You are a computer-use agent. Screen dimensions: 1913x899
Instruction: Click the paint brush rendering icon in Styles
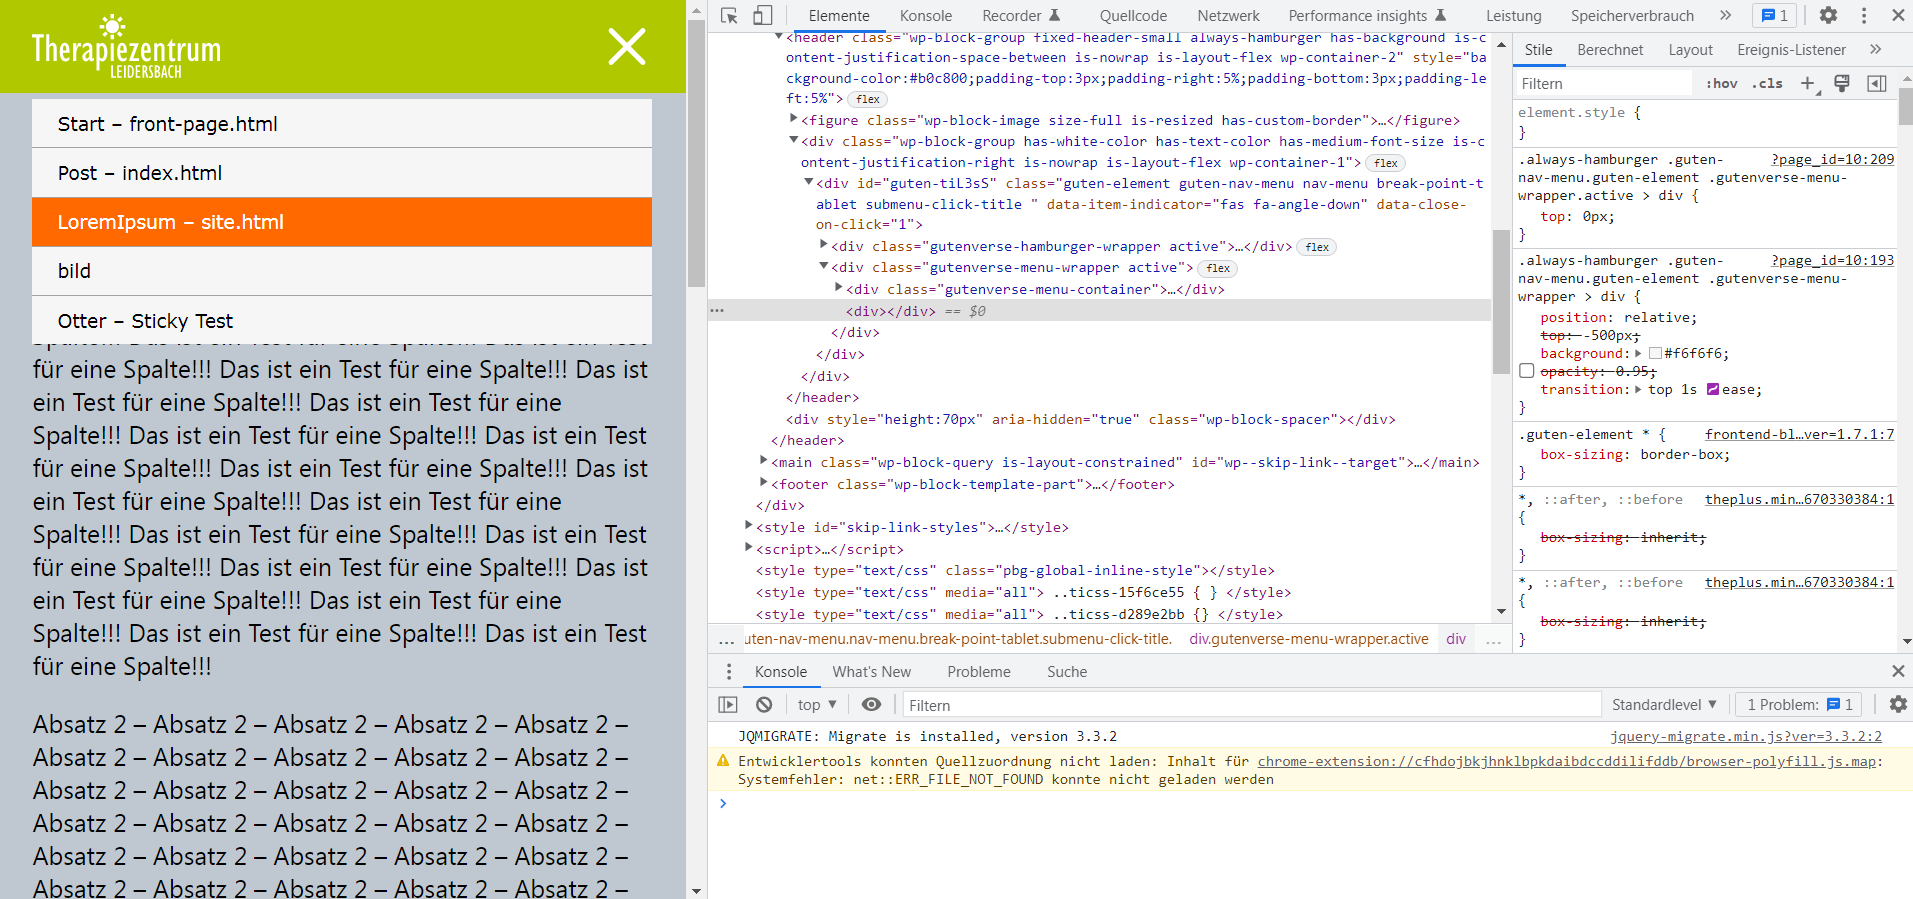click(x=1842, y=83)
